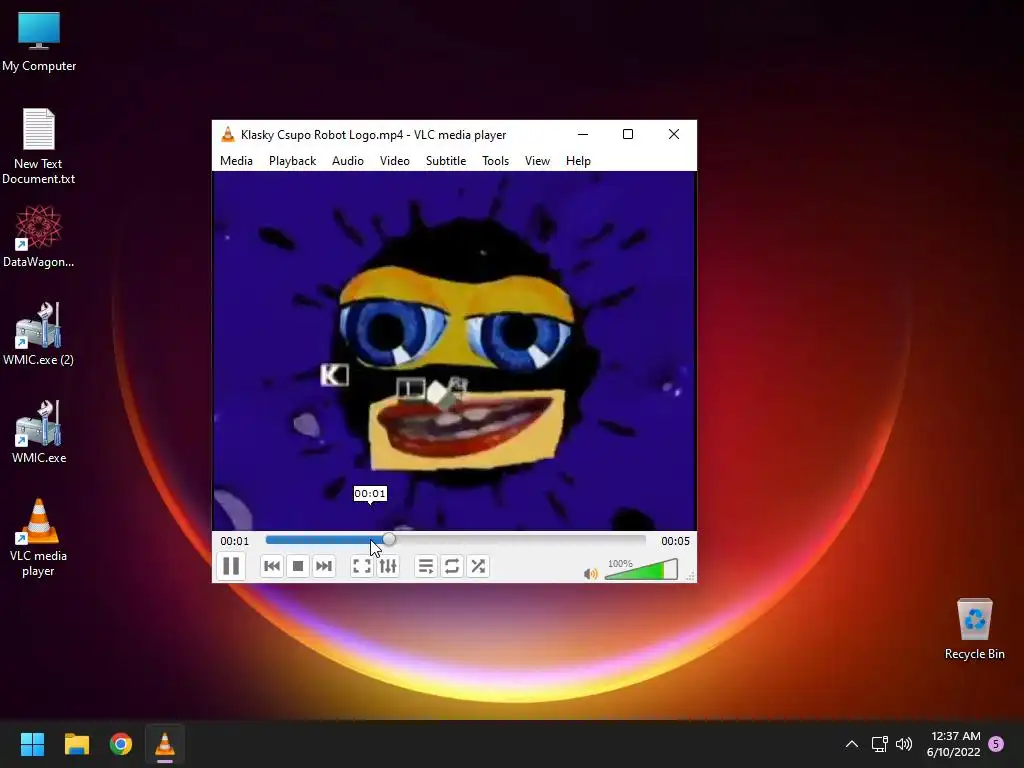Select My Computer desktop icon
The width and height of the screenshot is (1024, 768).
tap(39, 42)
